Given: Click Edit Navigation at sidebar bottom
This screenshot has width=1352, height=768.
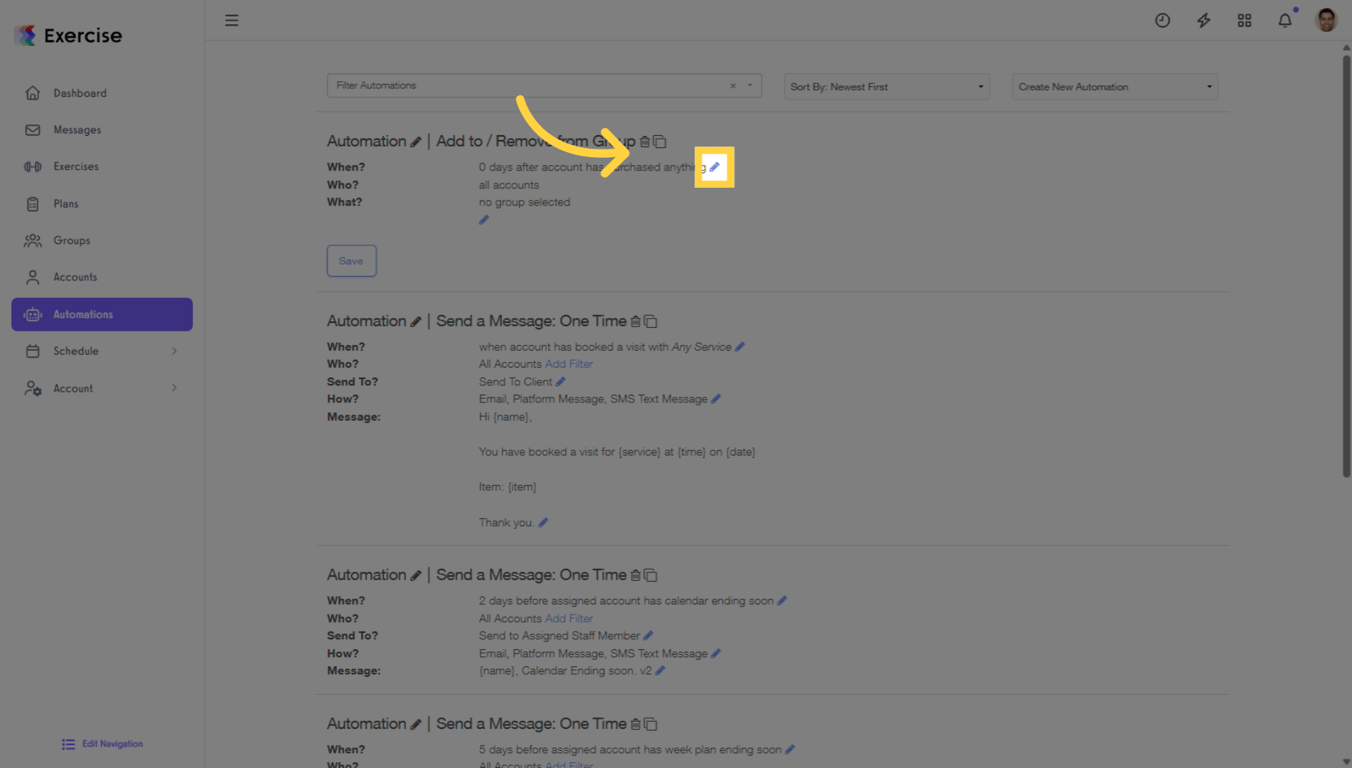Looking at the screenshot, I should (x=101, y=744).
